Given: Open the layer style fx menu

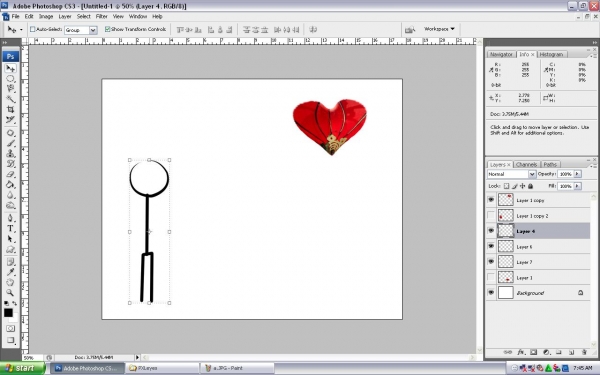Looking at the screenshot, I should pos(521,352).
